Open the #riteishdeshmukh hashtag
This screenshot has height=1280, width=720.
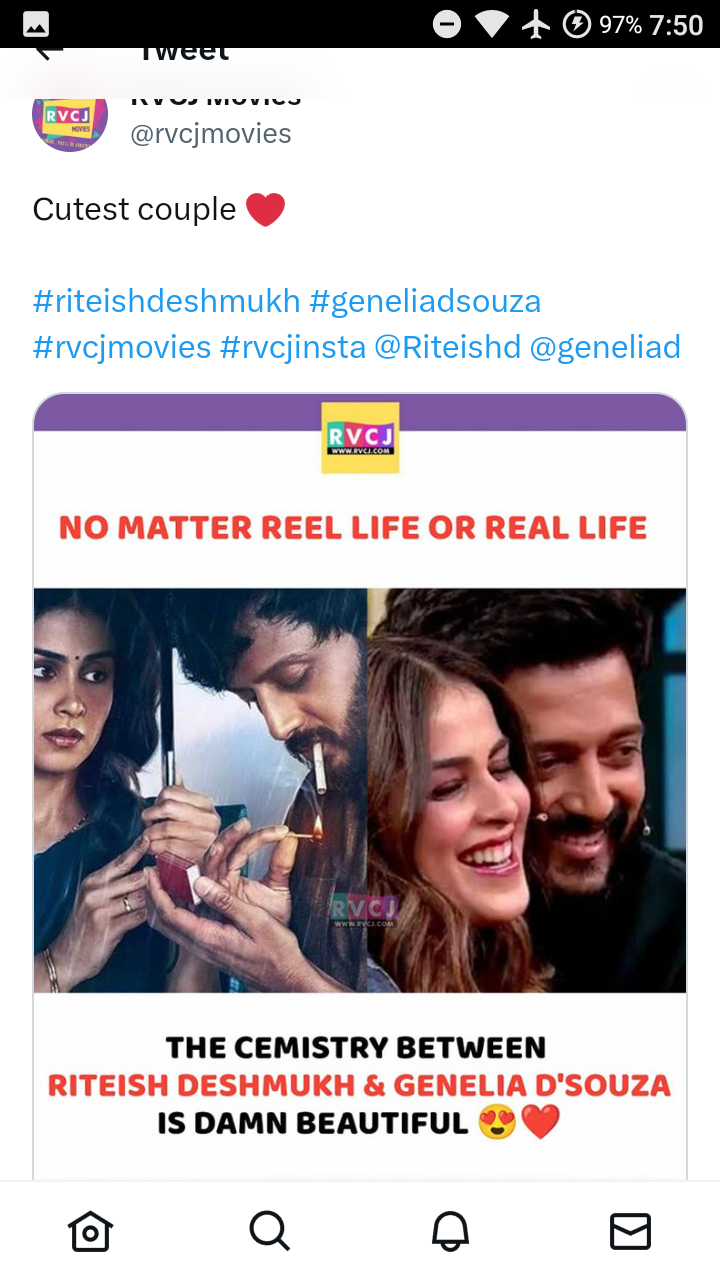(x=166, y=301)
